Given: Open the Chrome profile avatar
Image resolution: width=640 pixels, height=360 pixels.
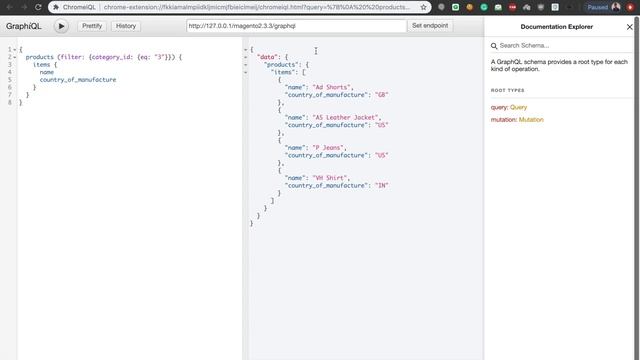Looking at the screenshot, I should pos(616,7).
